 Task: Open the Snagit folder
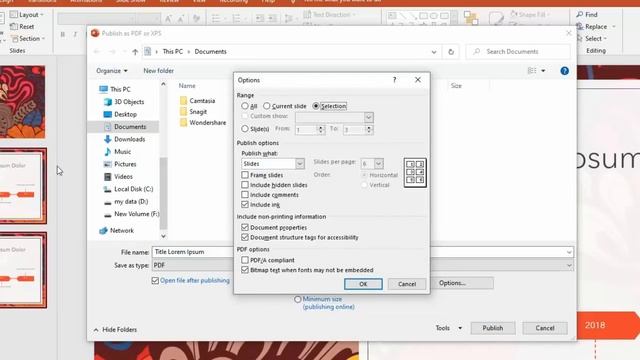193,111
